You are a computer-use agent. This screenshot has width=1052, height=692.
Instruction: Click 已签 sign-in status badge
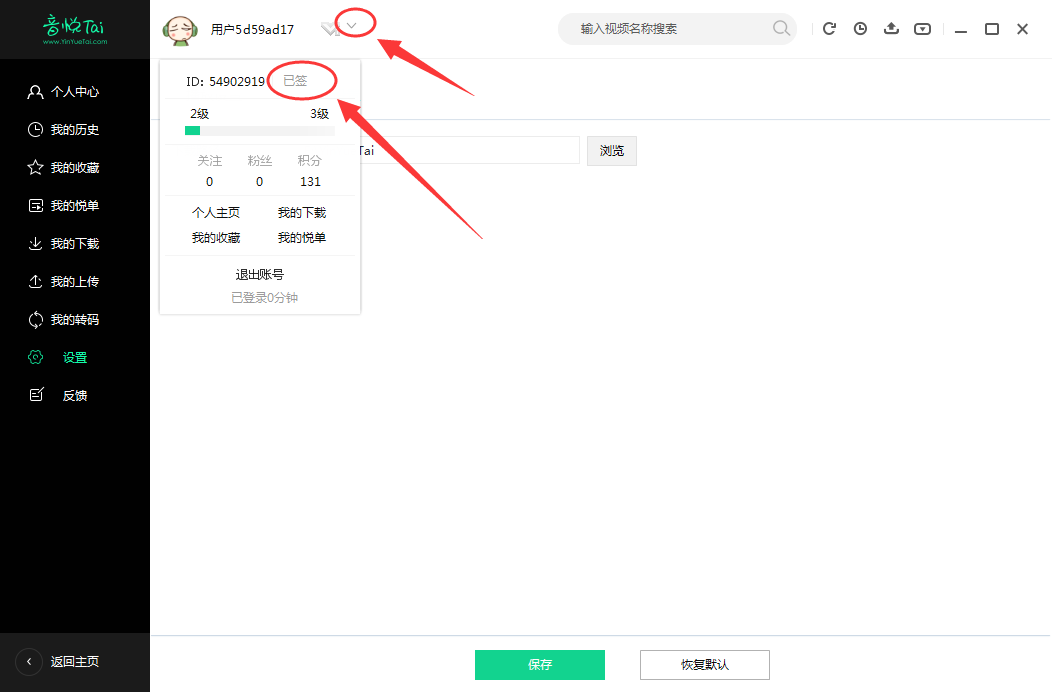click(x=301, y=79)
